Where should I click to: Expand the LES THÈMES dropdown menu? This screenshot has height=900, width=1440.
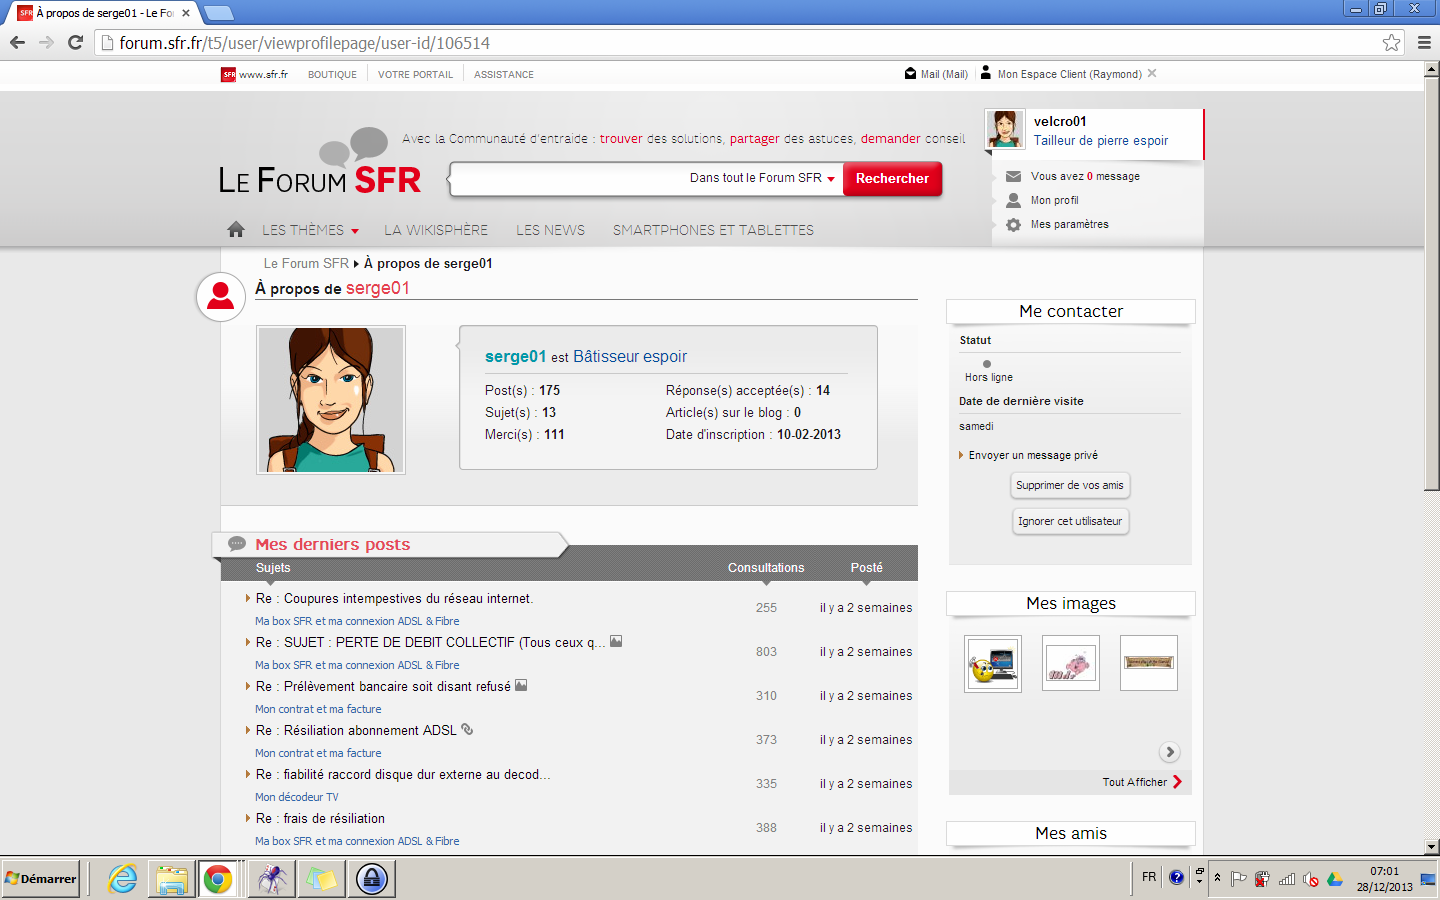click(310, 230)
